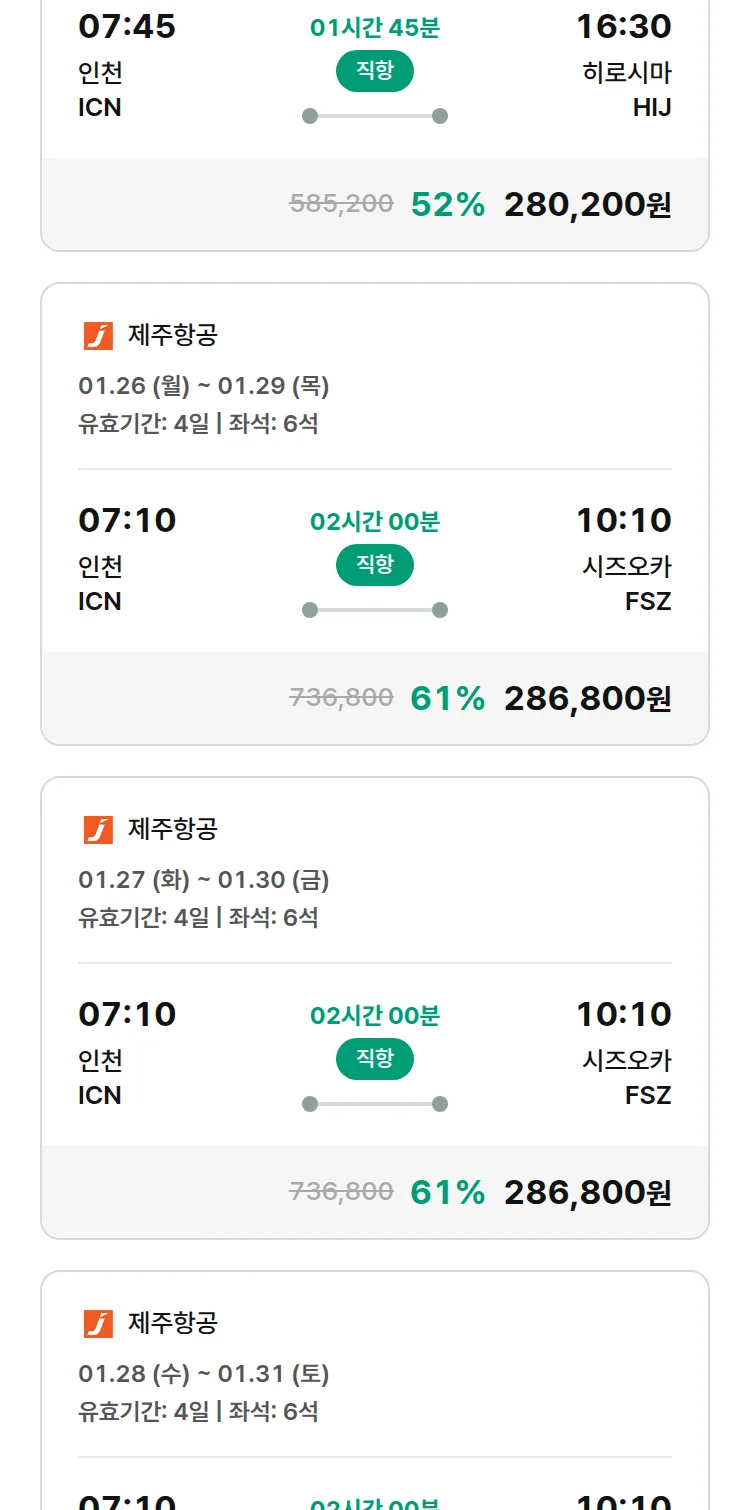Tap the 히로시마 HIJ destination

627,90
